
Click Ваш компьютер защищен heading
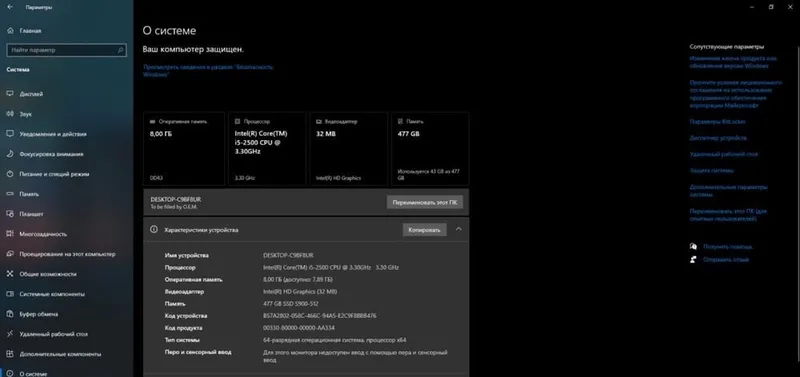(x=193, y=49)
